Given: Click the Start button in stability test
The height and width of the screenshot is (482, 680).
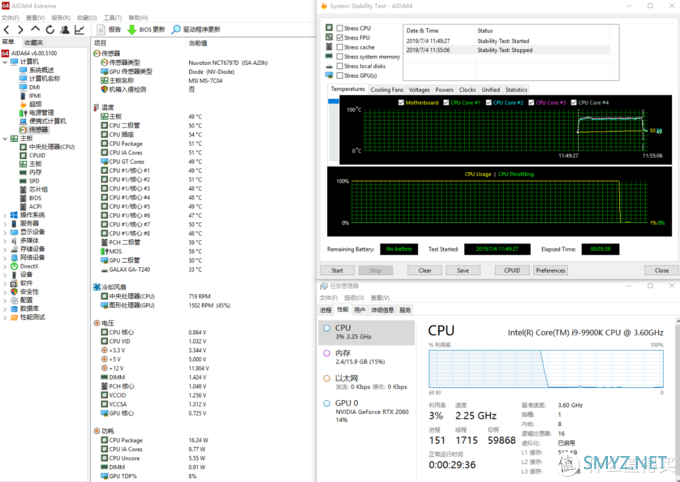Looking at the screenshot, I should [x=337, y=270].
